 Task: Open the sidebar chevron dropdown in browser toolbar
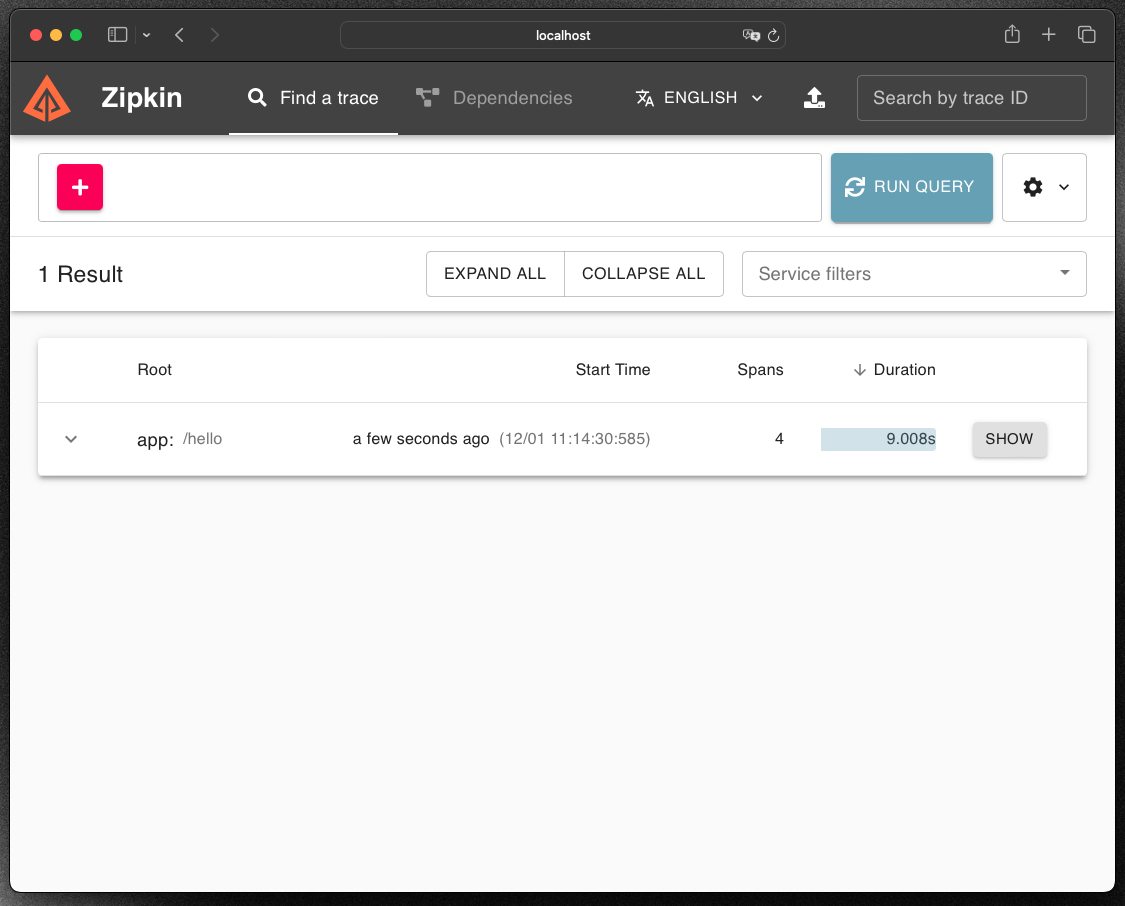click(146, 35)
